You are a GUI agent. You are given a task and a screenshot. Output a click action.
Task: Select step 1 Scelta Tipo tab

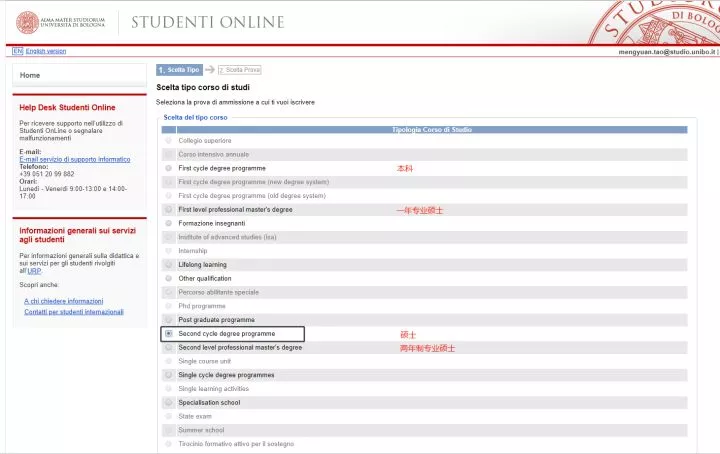[180, 70]
